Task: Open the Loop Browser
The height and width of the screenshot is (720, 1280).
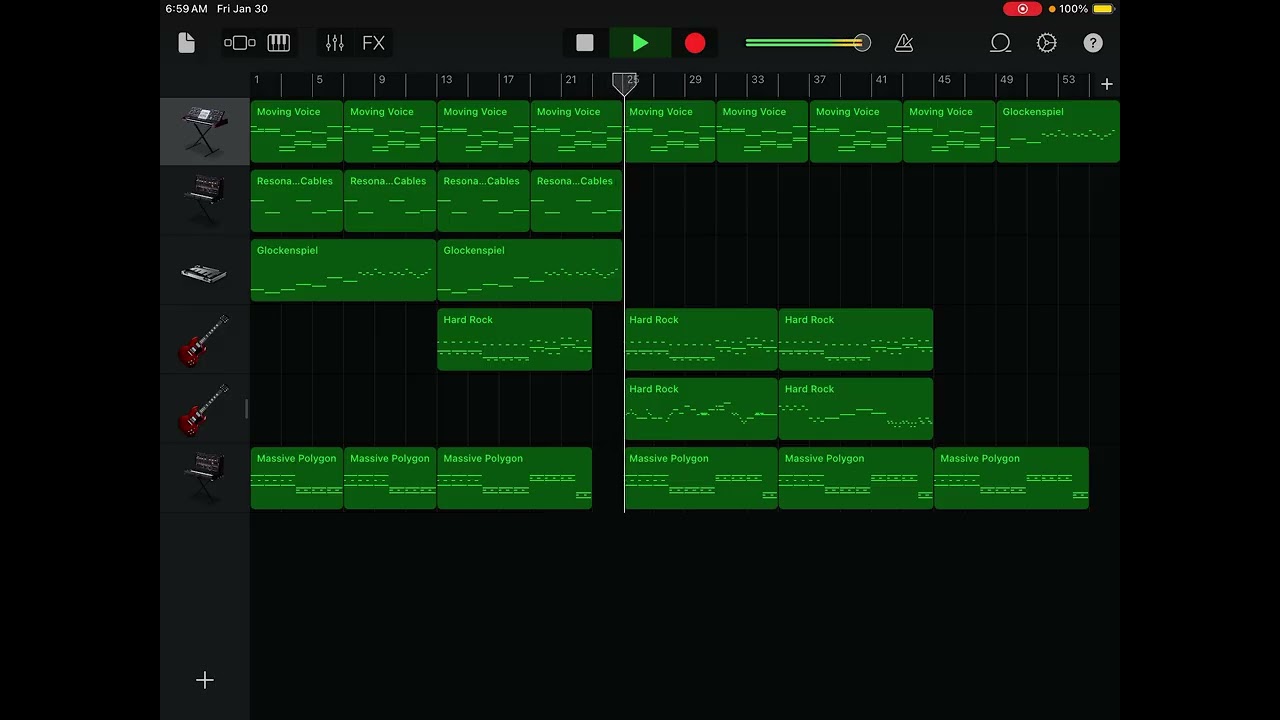Action: pyautogui.click(x=1000, y=43)
